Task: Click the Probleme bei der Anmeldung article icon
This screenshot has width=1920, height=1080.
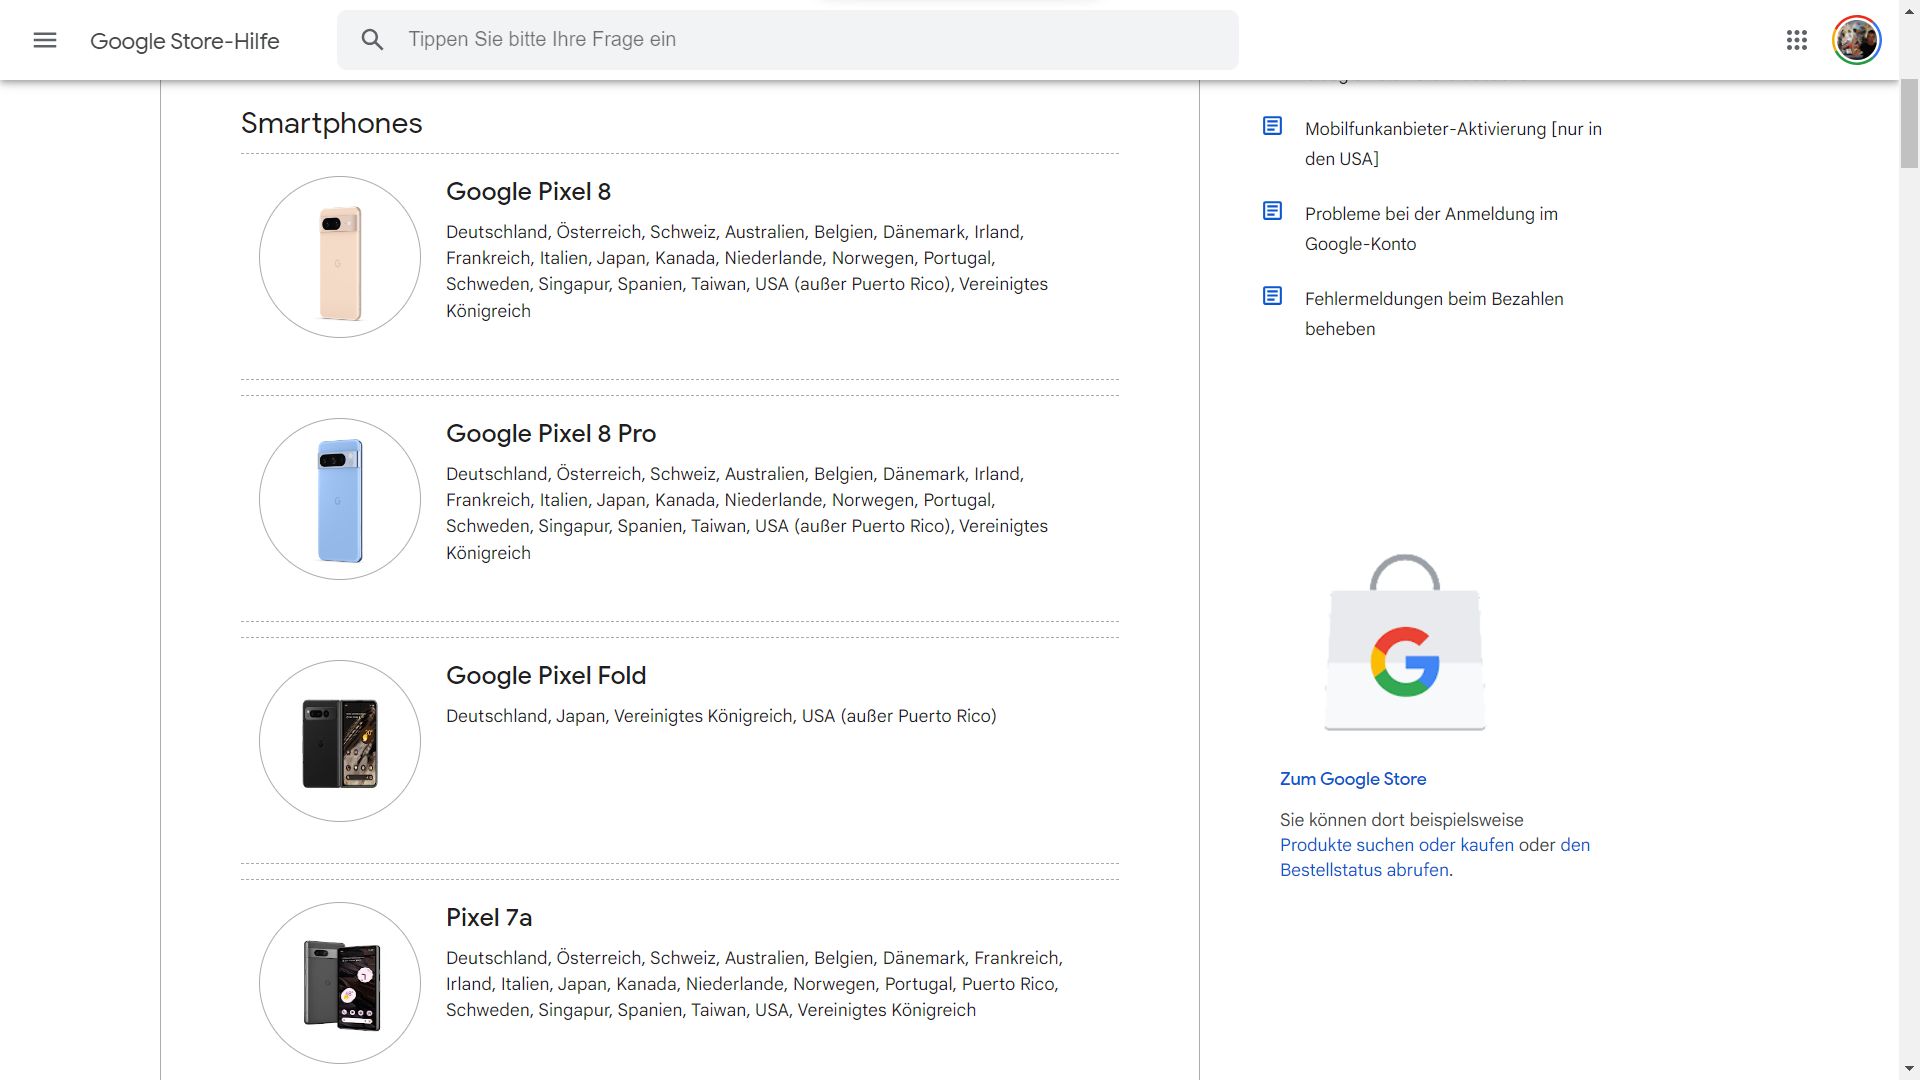Action: pyautogui.click(x=1272, y=211)
